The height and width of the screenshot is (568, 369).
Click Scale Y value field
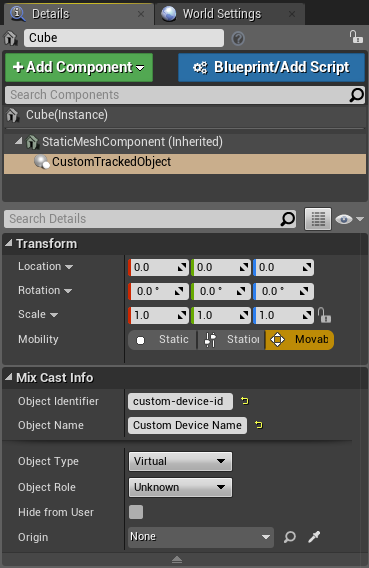pyautogui.click(x=221, y=315)
